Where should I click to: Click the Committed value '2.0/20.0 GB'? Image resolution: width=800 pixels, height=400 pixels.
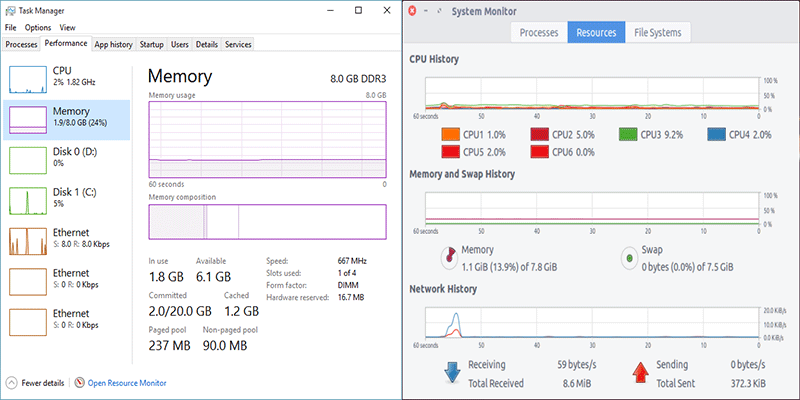click(x=180, y=311)
